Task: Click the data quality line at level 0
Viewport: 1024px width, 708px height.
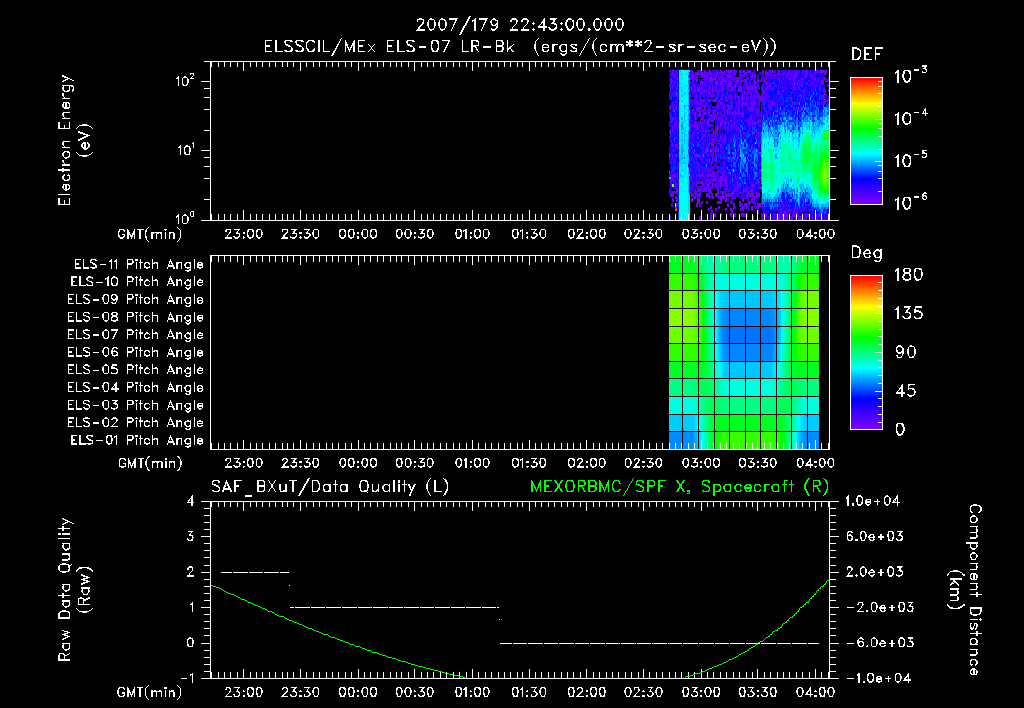Action: click(660, 643)
